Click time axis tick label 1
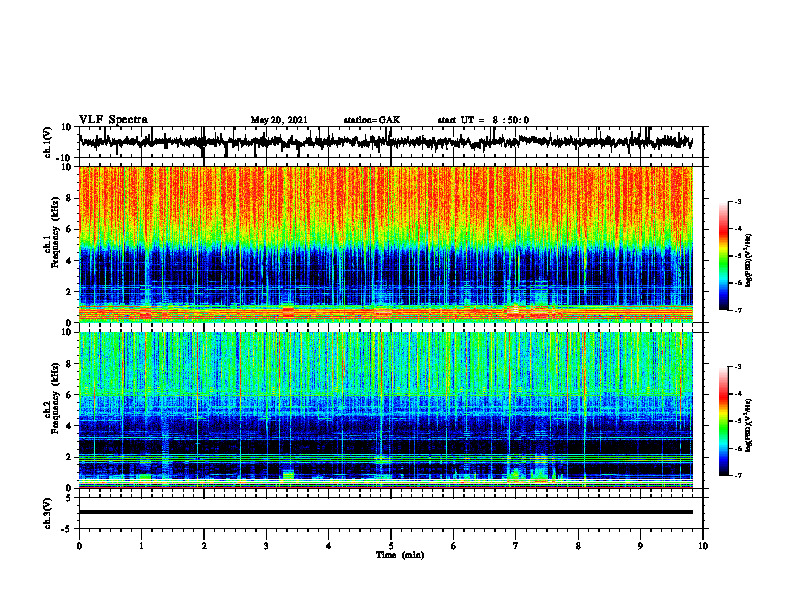Screen dimensions: 792x612 (141, 546)
